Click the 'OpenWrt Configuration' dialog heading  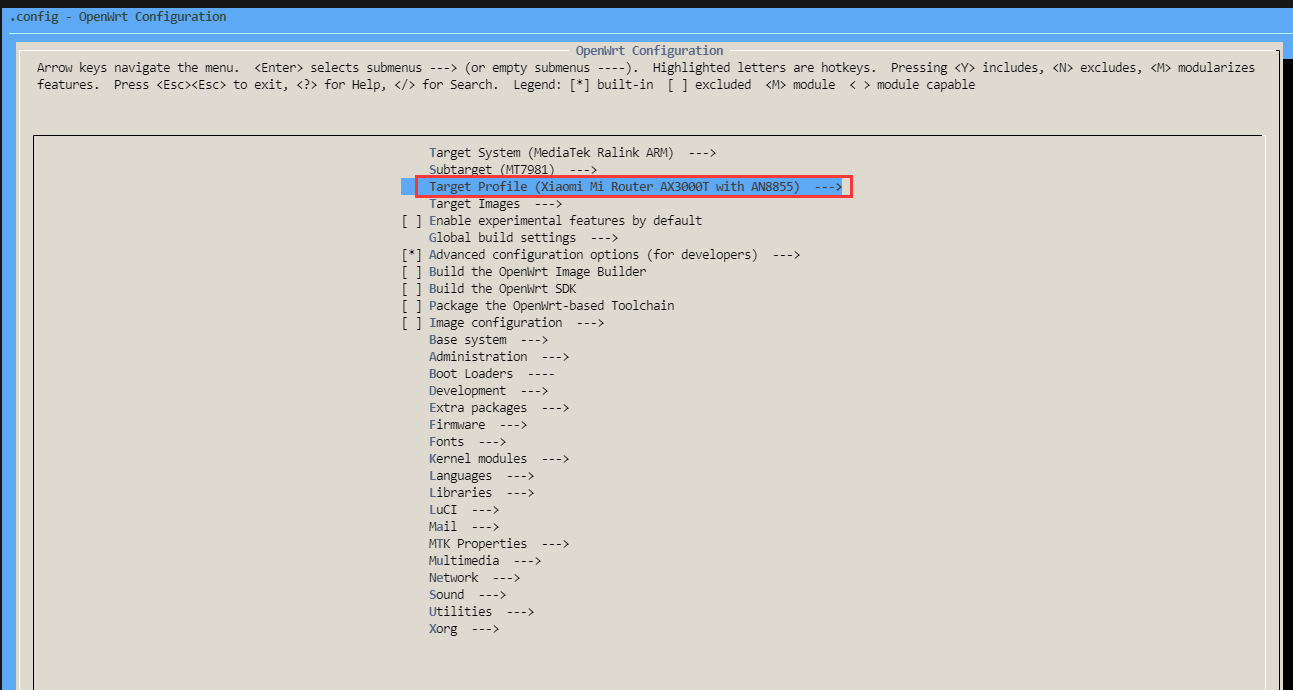(x=649, y=51)
